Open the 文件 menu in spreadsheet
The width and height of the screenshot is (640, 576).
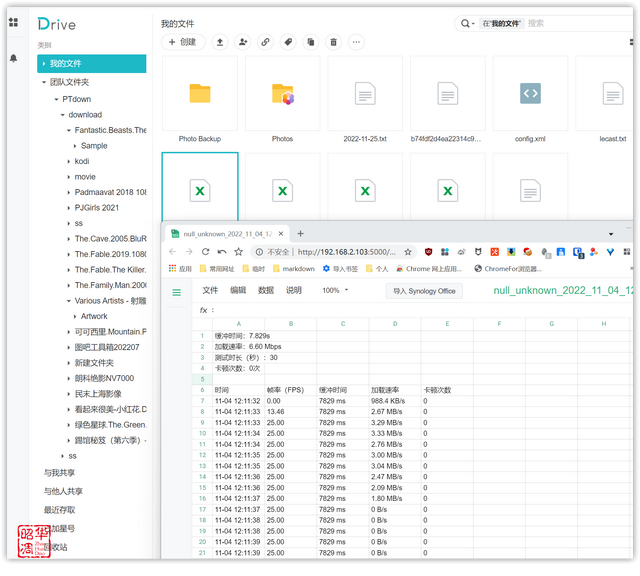[210, 290]
